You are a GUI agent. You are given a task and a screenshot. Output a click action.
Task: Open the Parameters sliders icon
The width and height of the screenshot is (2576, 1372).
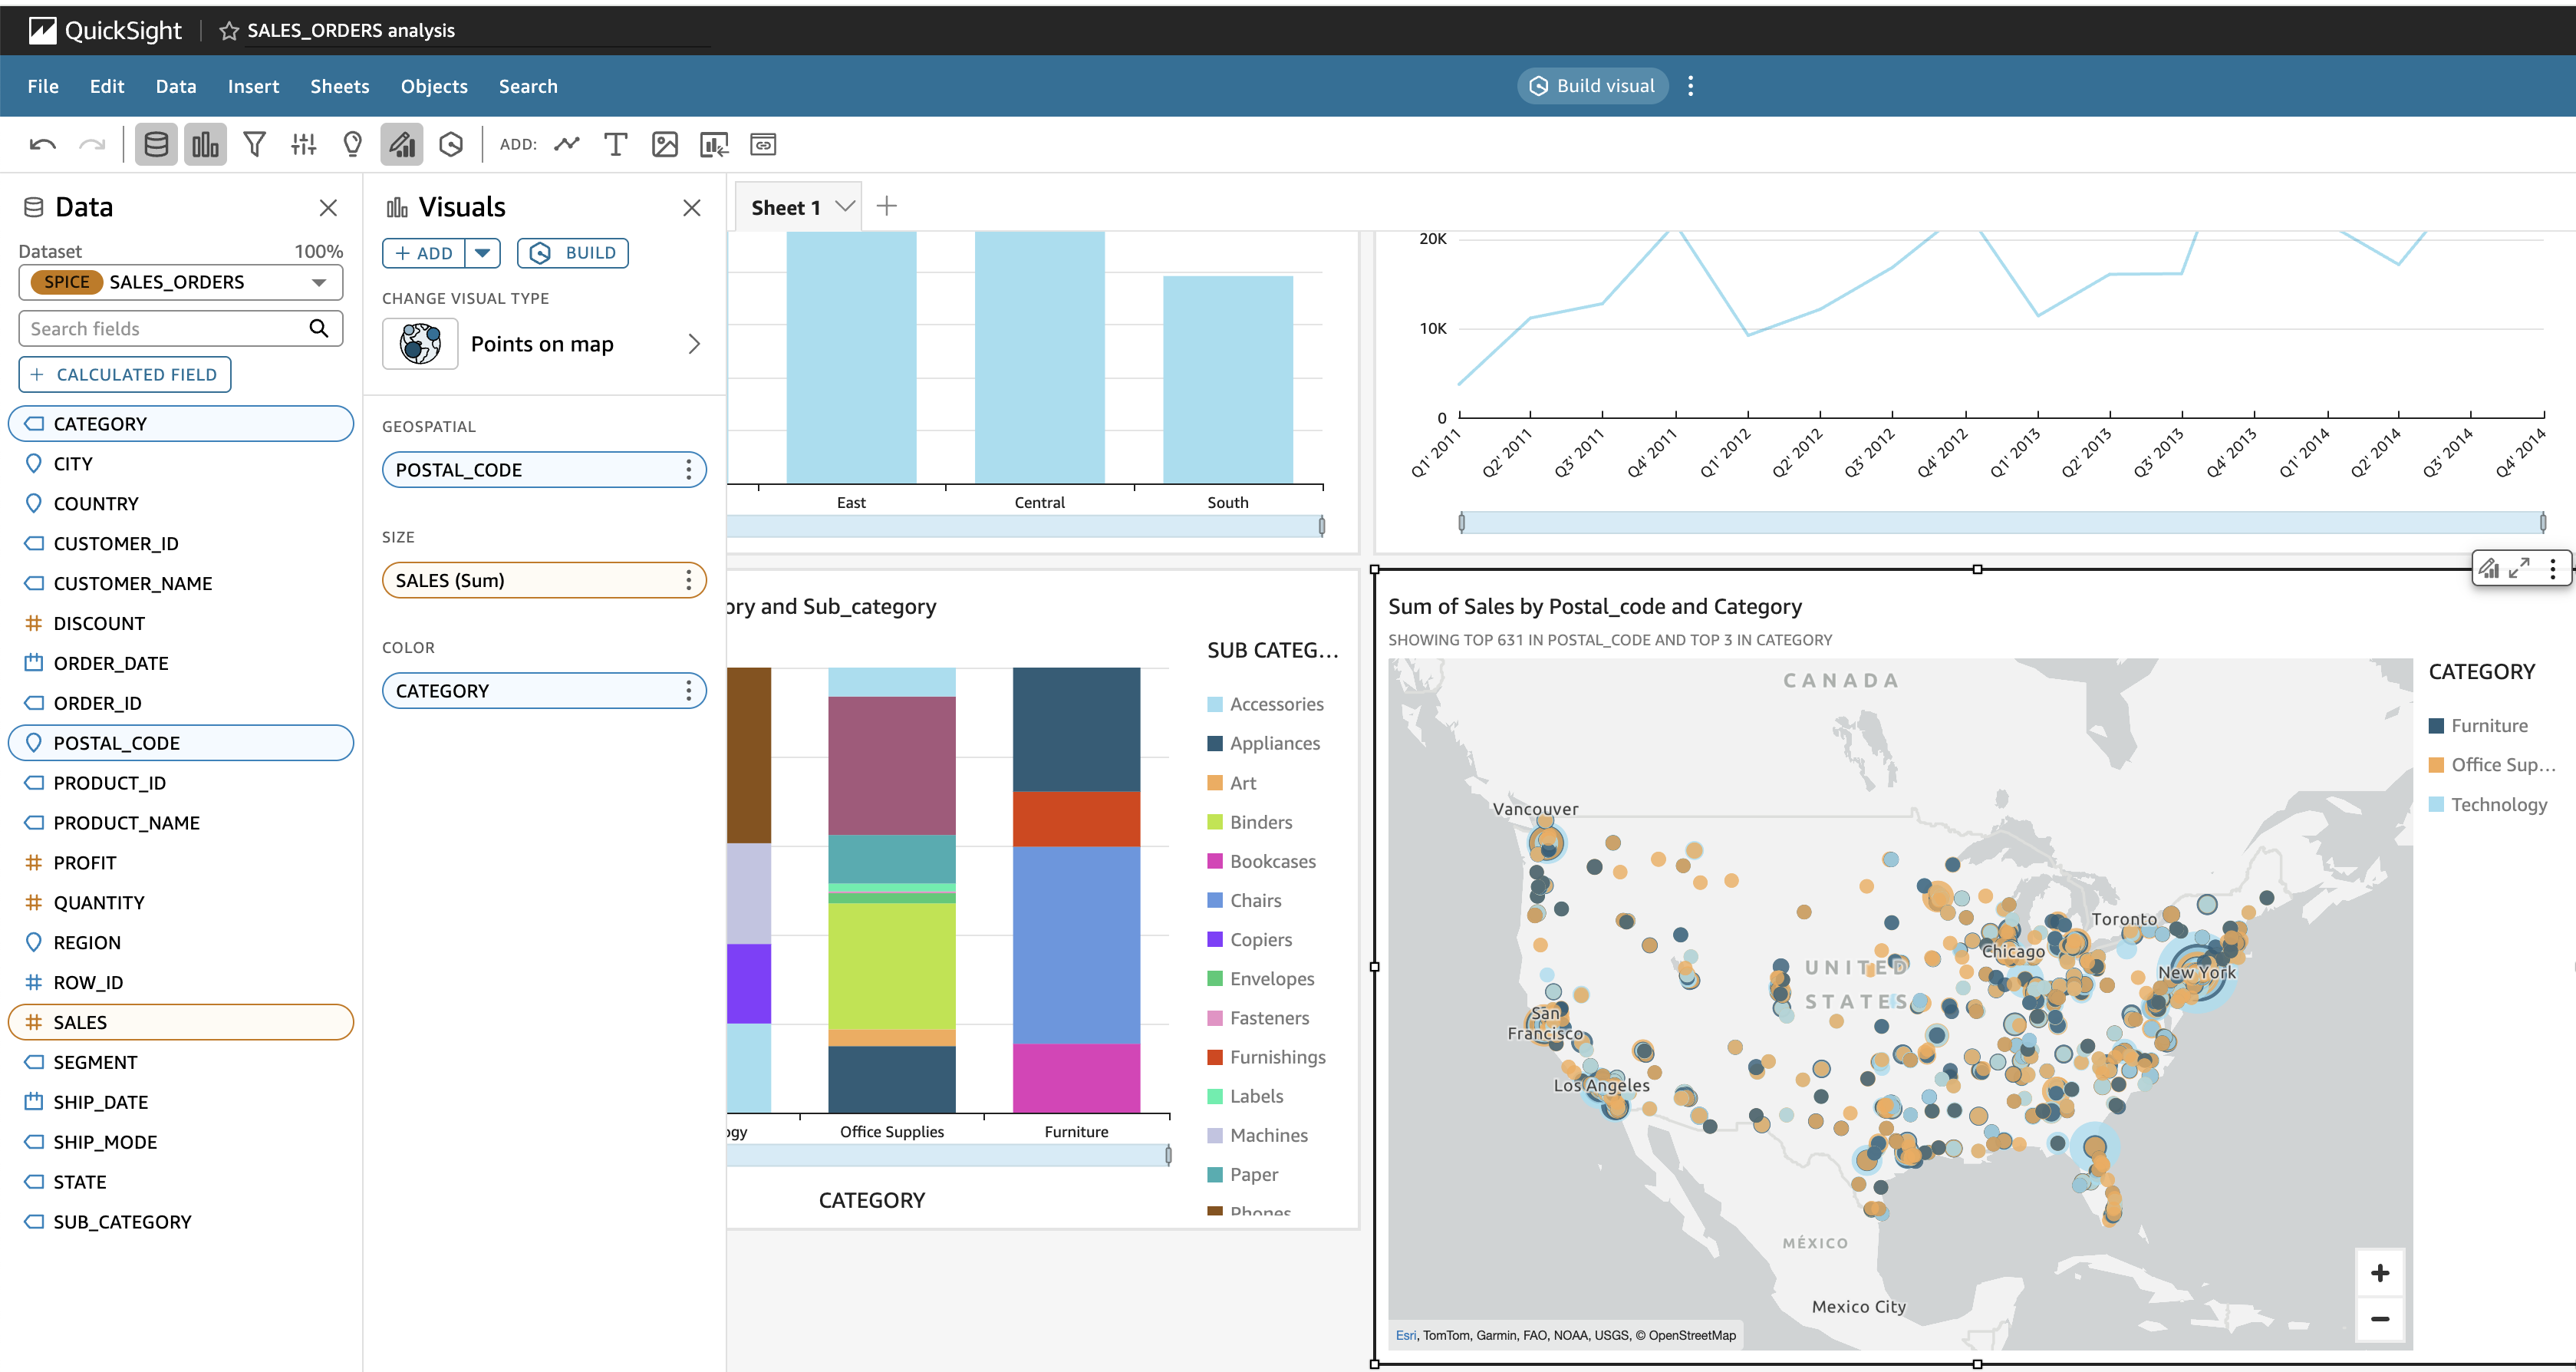click(x=303, y=145)
